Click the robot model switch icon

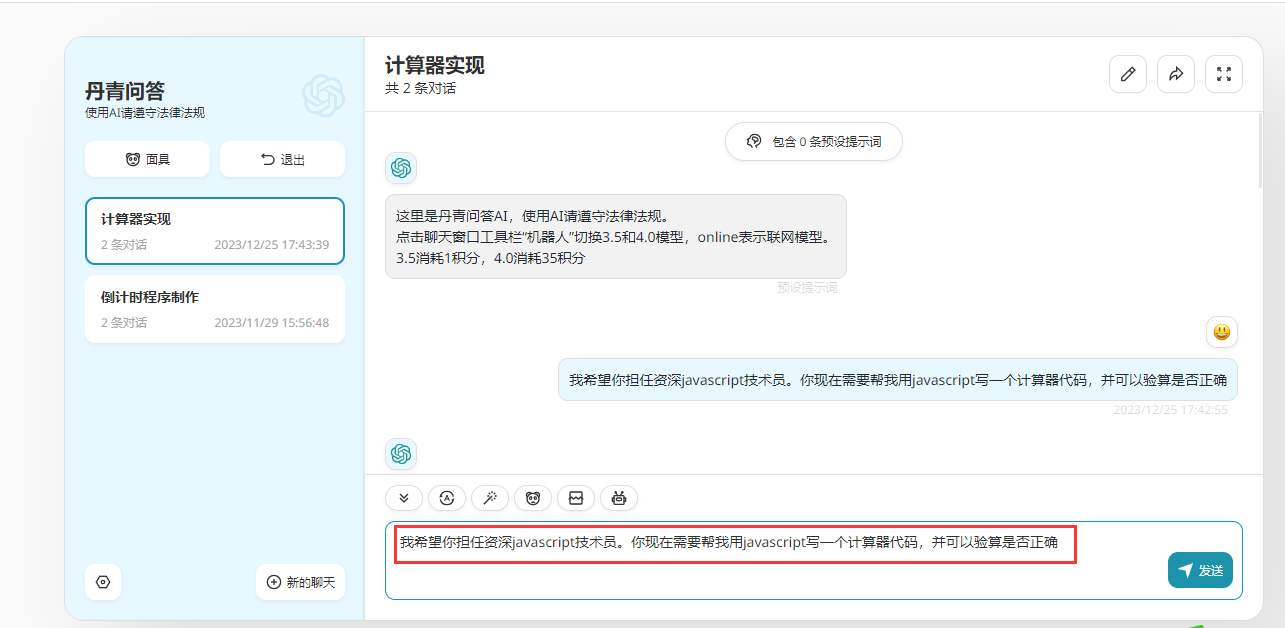[619, 498]
